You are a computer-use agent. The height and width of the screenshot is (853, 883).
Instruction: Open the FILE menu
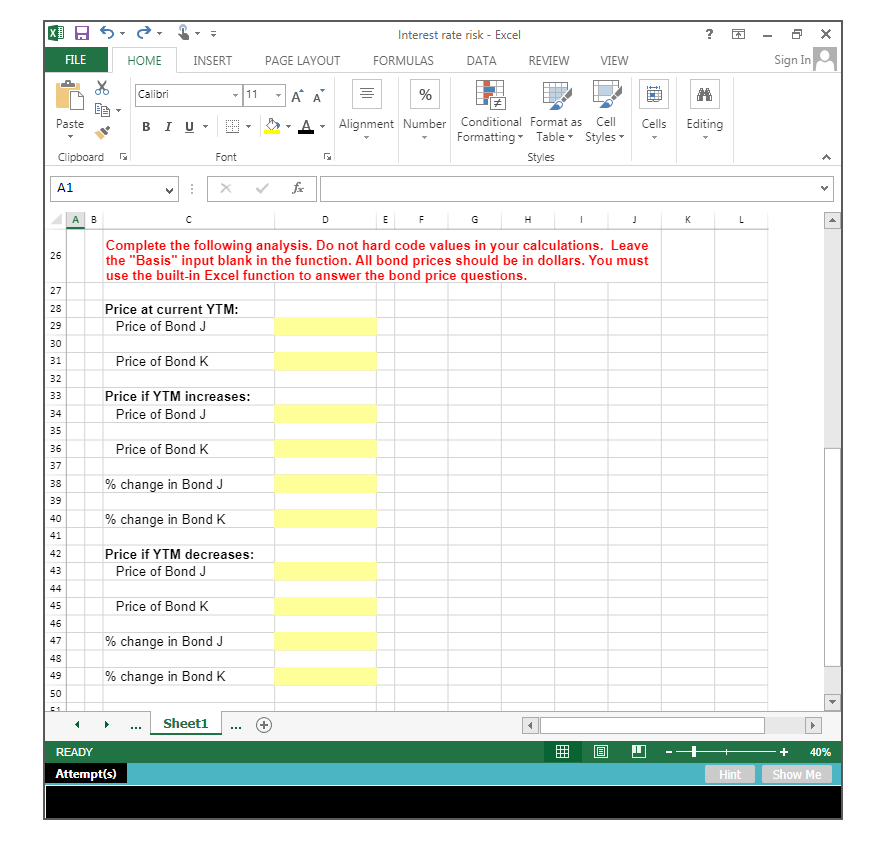pos(75,60)
